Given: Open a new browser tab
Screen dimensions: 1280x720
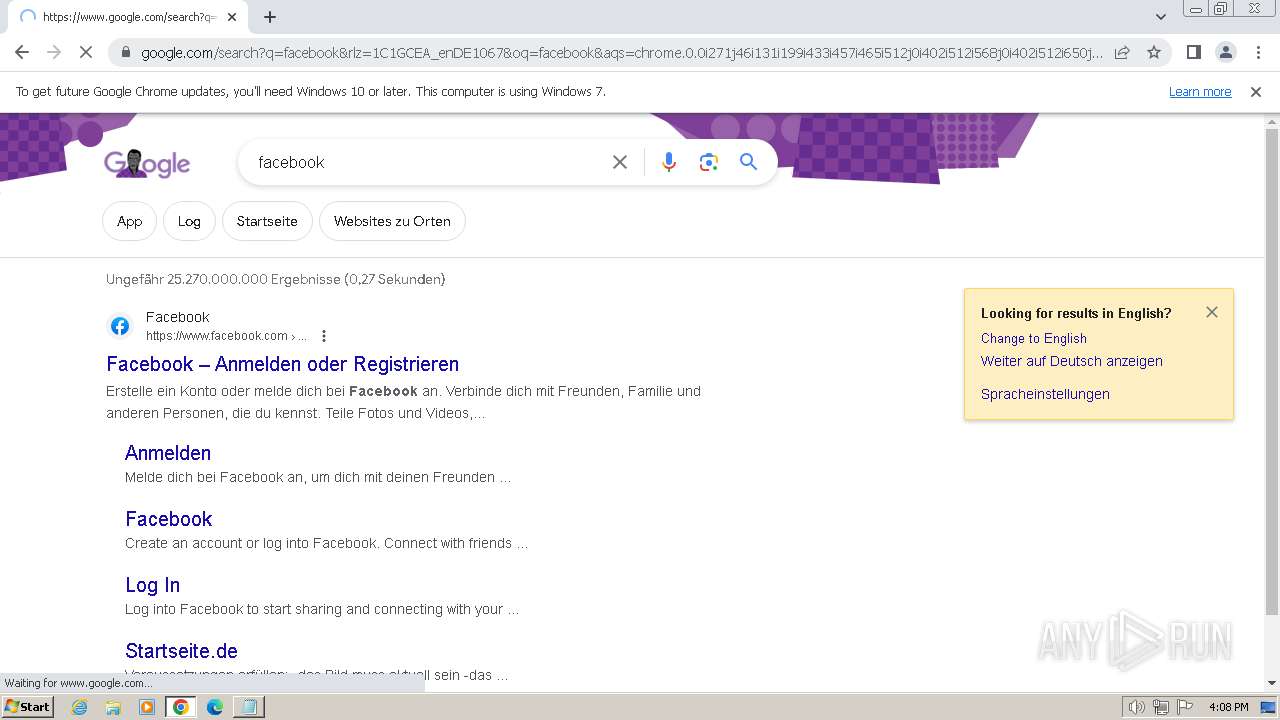Looking at the screenshot, I should (x=270, y=17).
